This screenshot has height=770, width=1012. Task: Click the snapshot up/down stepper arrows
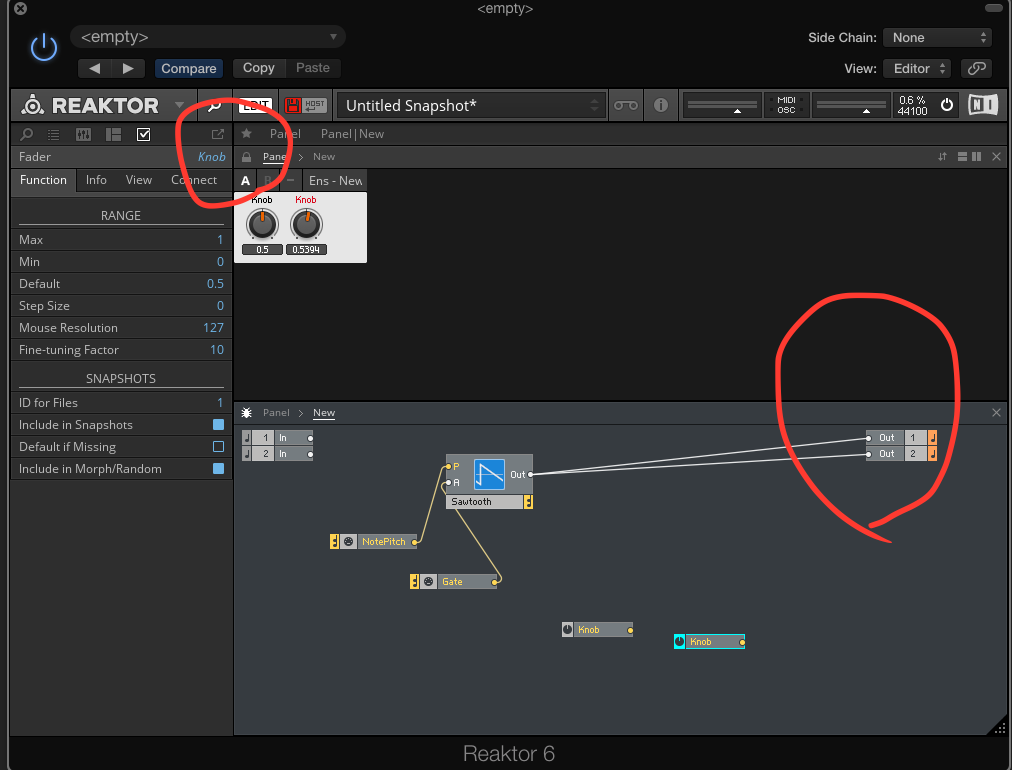[x=594, y=105]
